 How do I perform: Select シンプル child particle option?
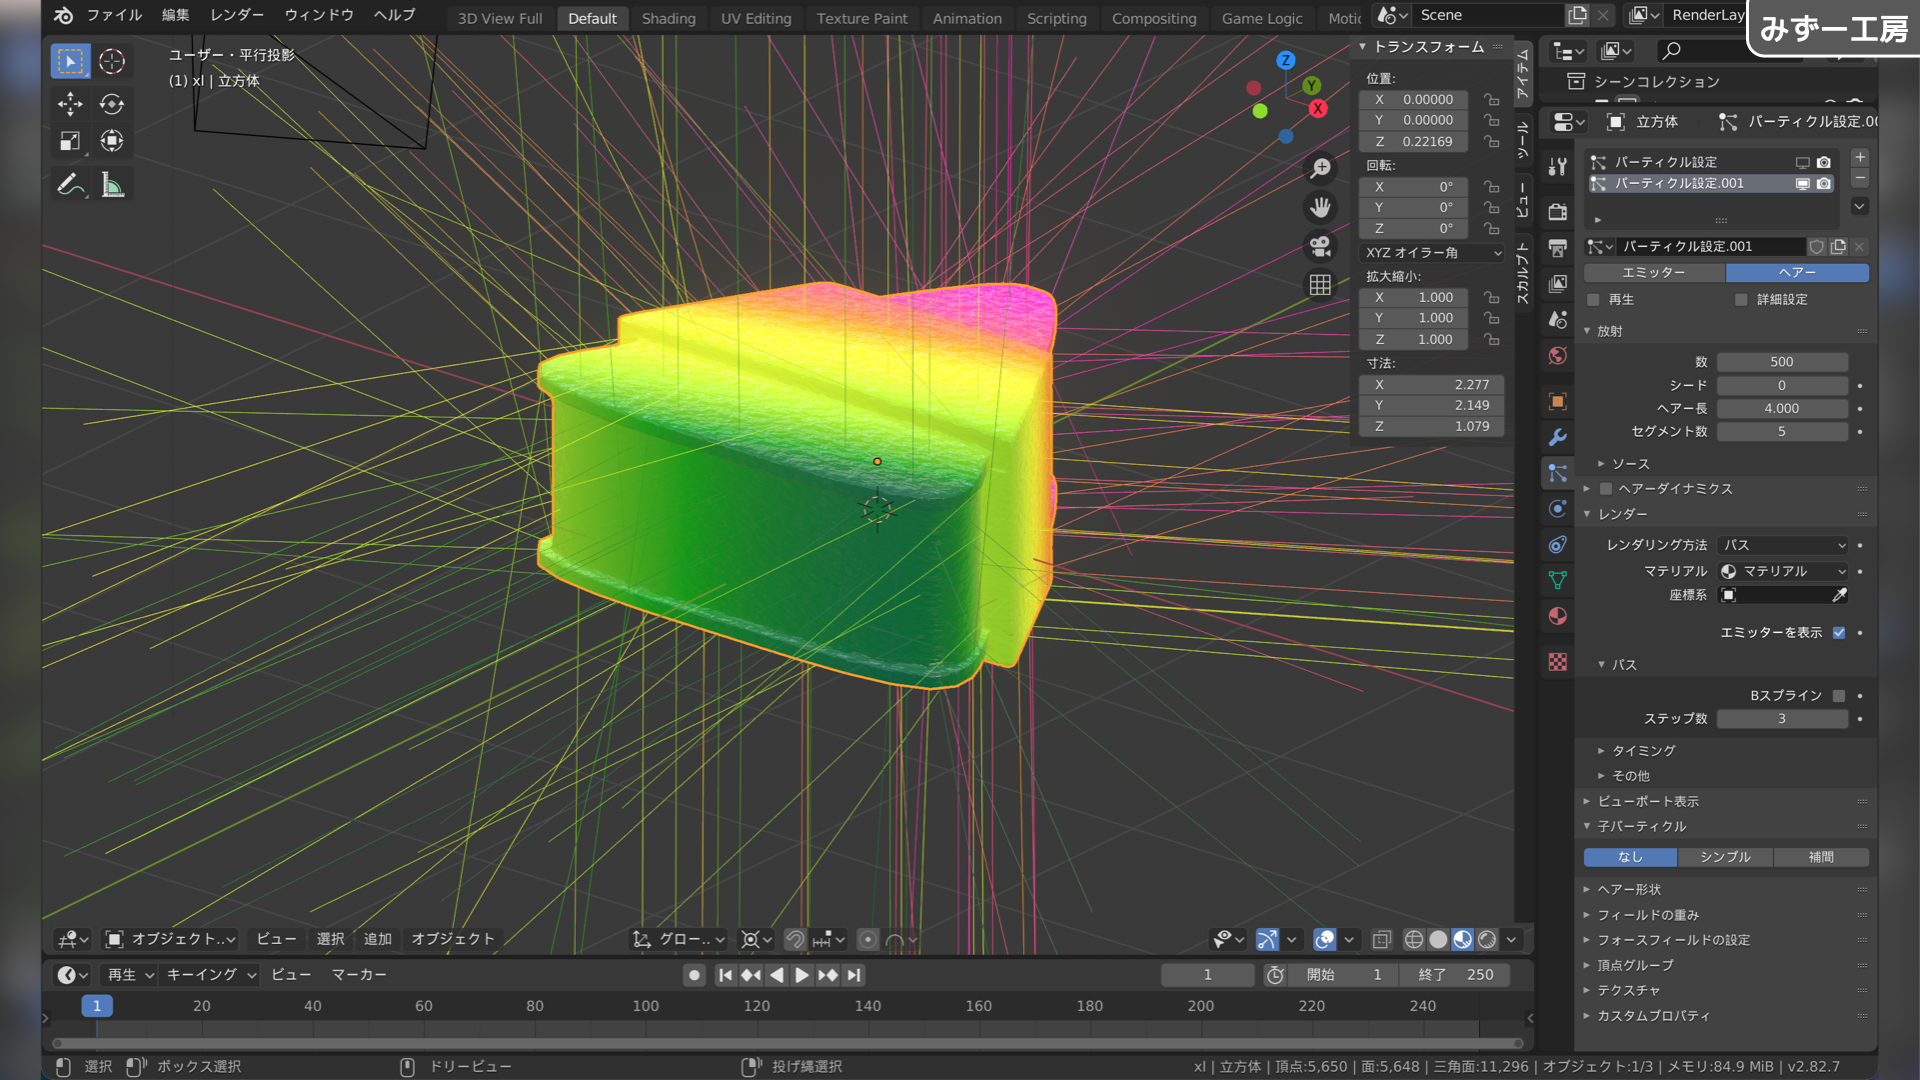[x=1725, y=858]
